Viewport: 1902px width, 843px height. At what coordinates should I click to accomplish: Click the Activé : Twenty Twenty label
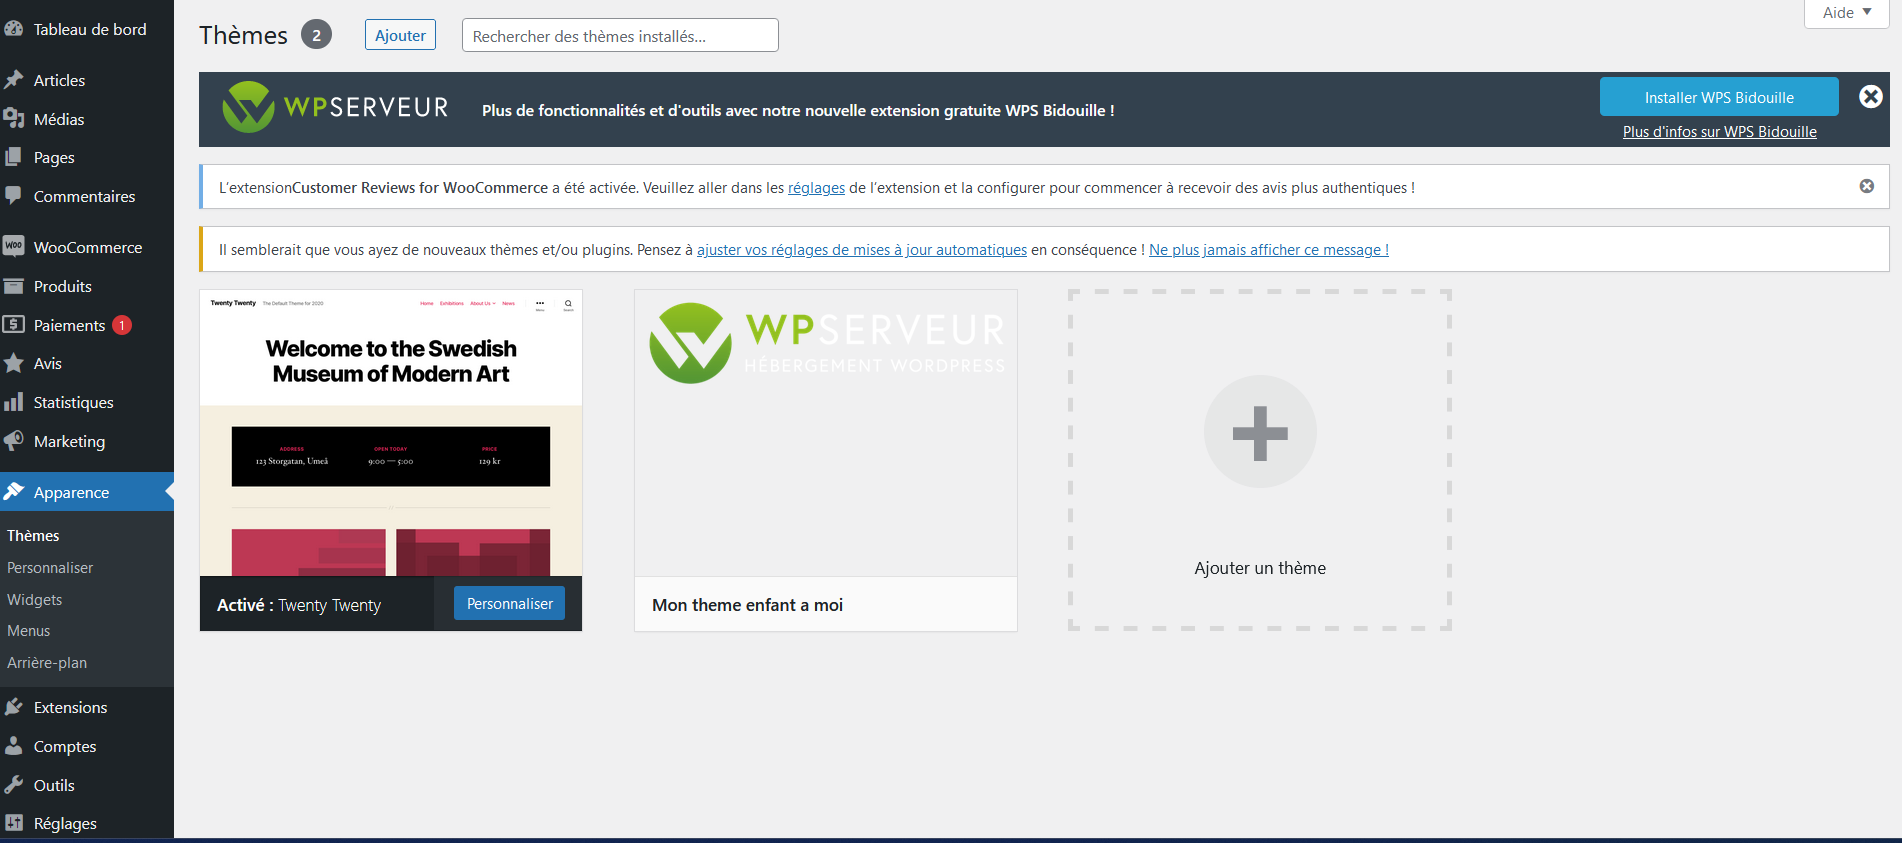(x=299, y=605)
